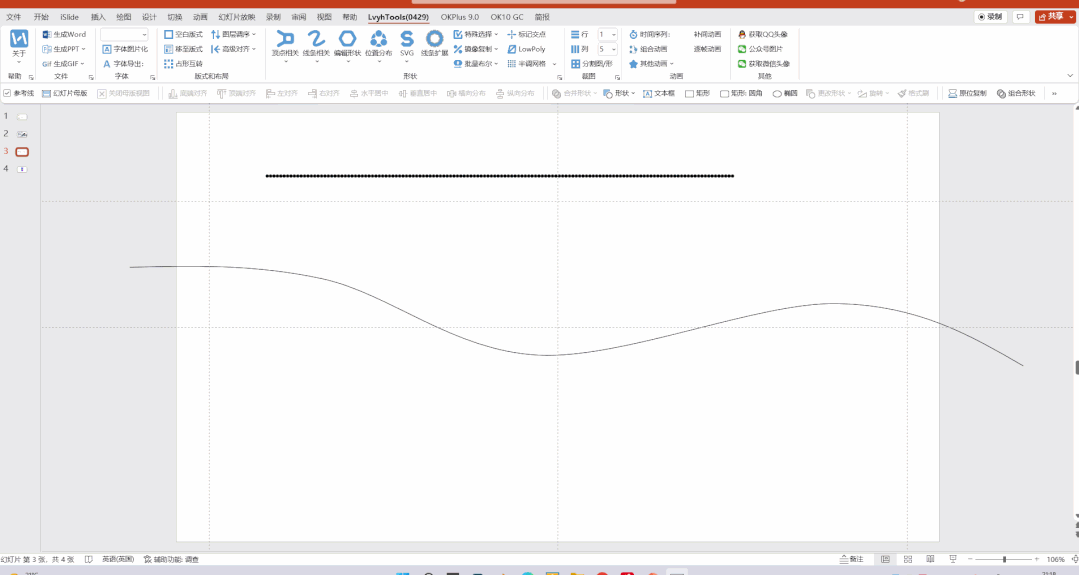Image resolution: width=1079 pixels, height=575 pixels.
Task: Toggle the 参考线 guides checkbox
Action: (x=7, y=94)
